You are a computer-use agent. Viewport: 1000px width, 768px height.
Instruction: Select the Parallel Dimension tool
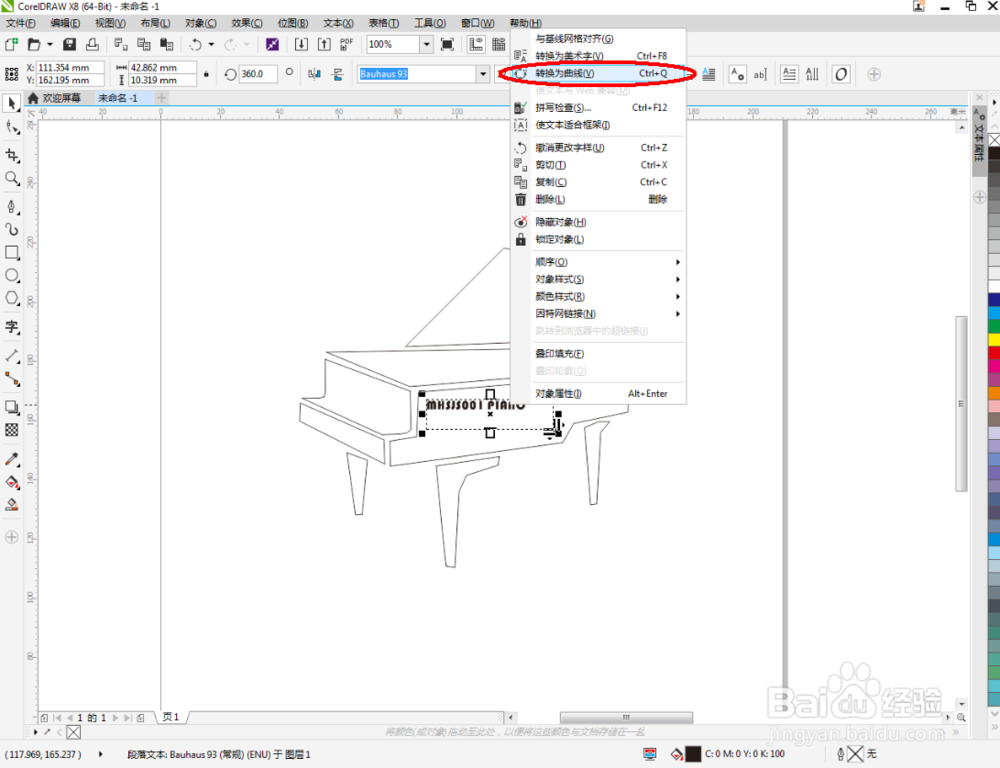point(11,356)
